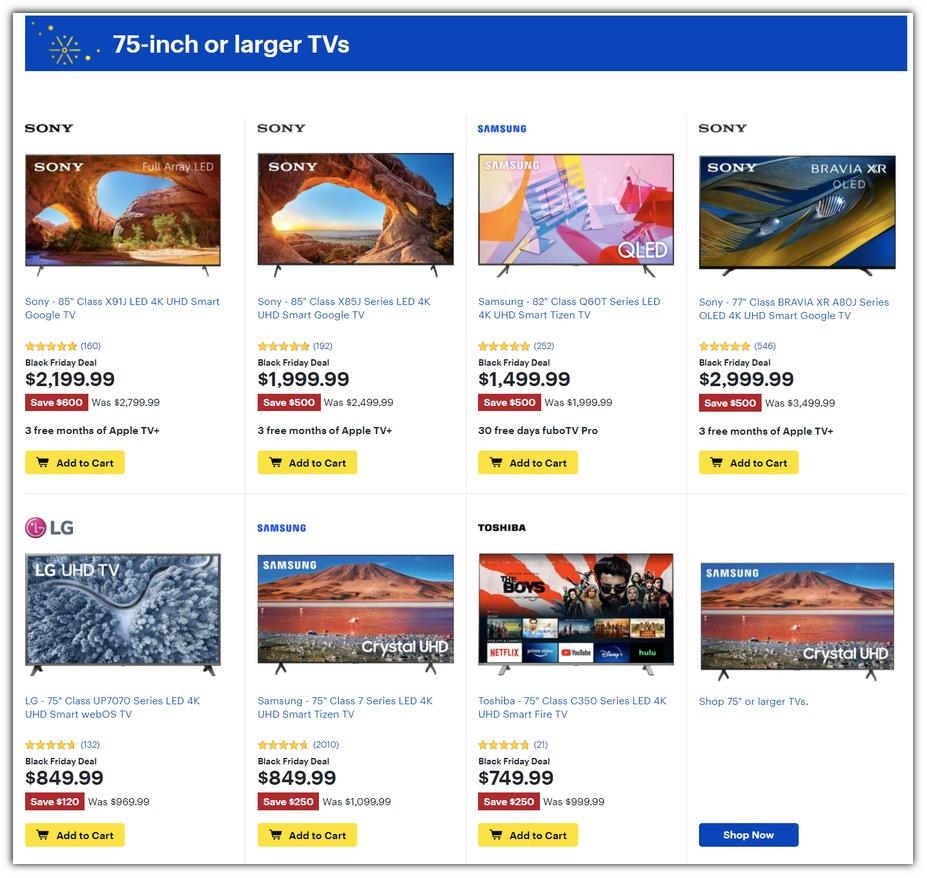Open the Sony 85" Class X85J Series link

[344, 308]
